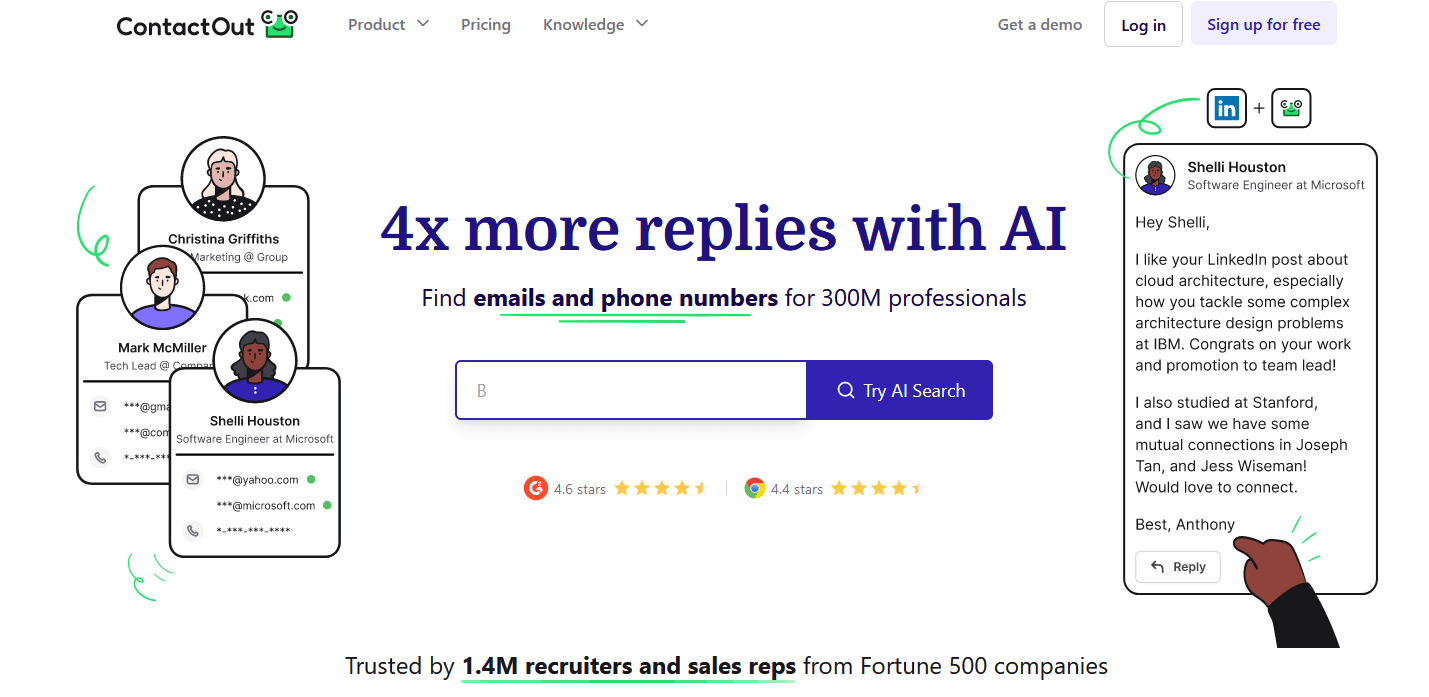Screen dimensions: 1429x697
Task: Click inside the search input field
Action: pos(630,390)
